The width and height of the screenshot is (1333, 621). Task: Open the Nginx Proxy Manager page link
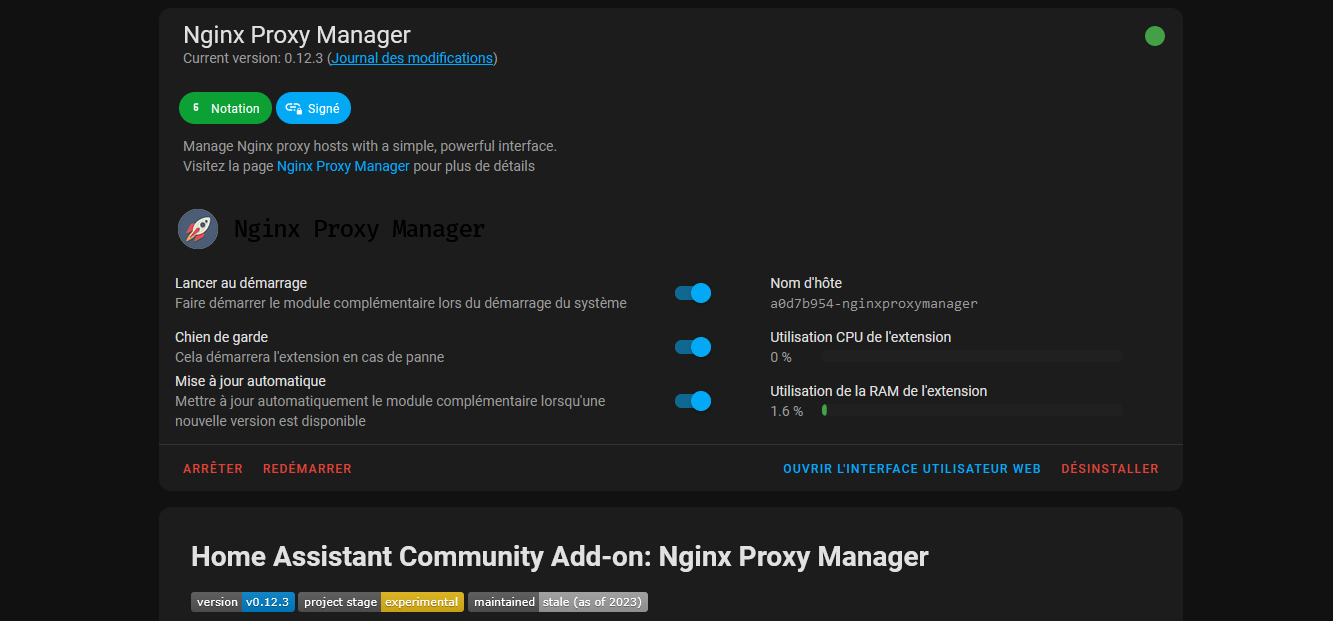pyautogui.click(x=343, y=166)
